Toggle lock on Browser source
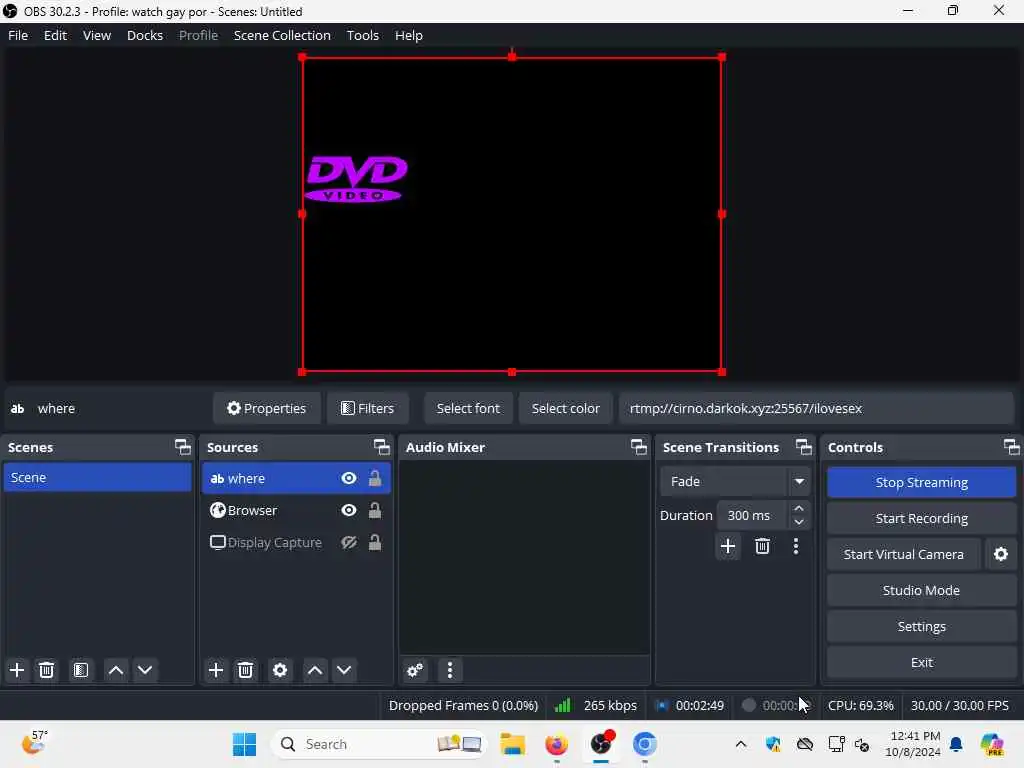Screen dimensions: 1024x768 375,510
